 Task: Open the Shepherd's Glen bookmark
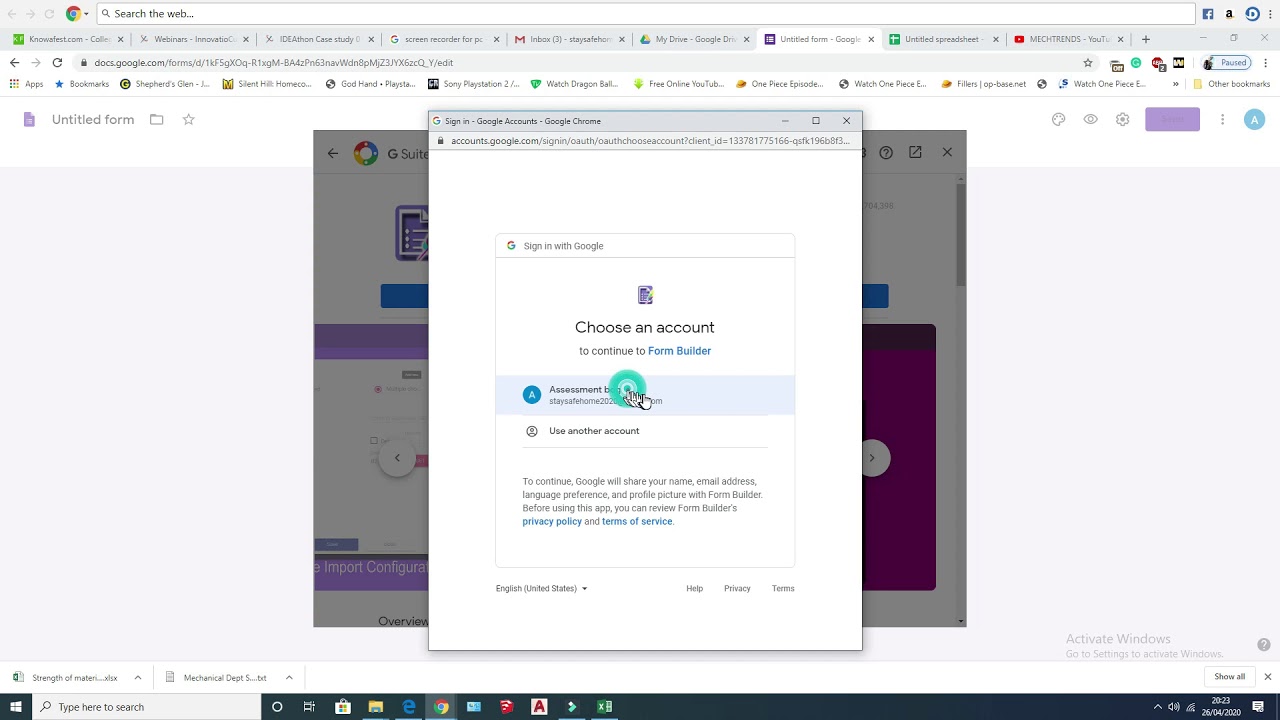[x=165, y=84]
